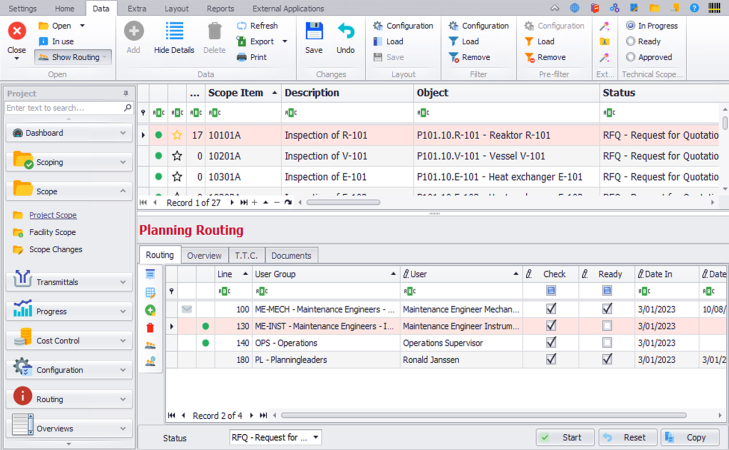This screenshot has width=729, height=450.
Task: Click Project search text field
Action: [64, 108]
